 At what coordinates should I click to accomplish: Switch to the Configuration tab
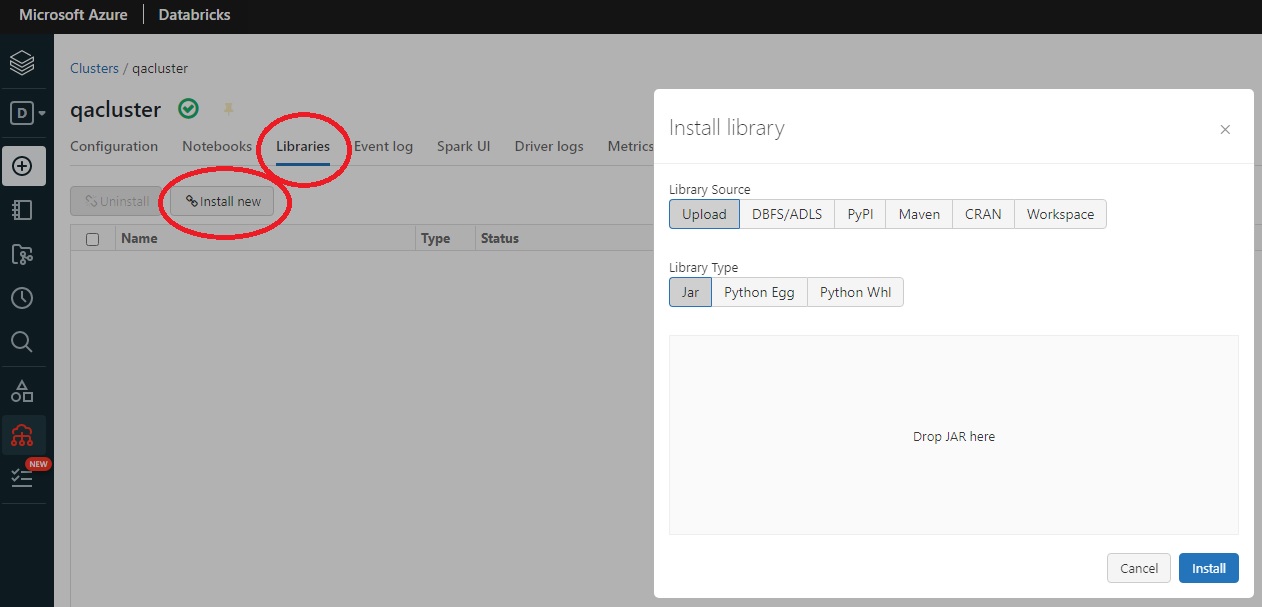click(x=114, y=146)
